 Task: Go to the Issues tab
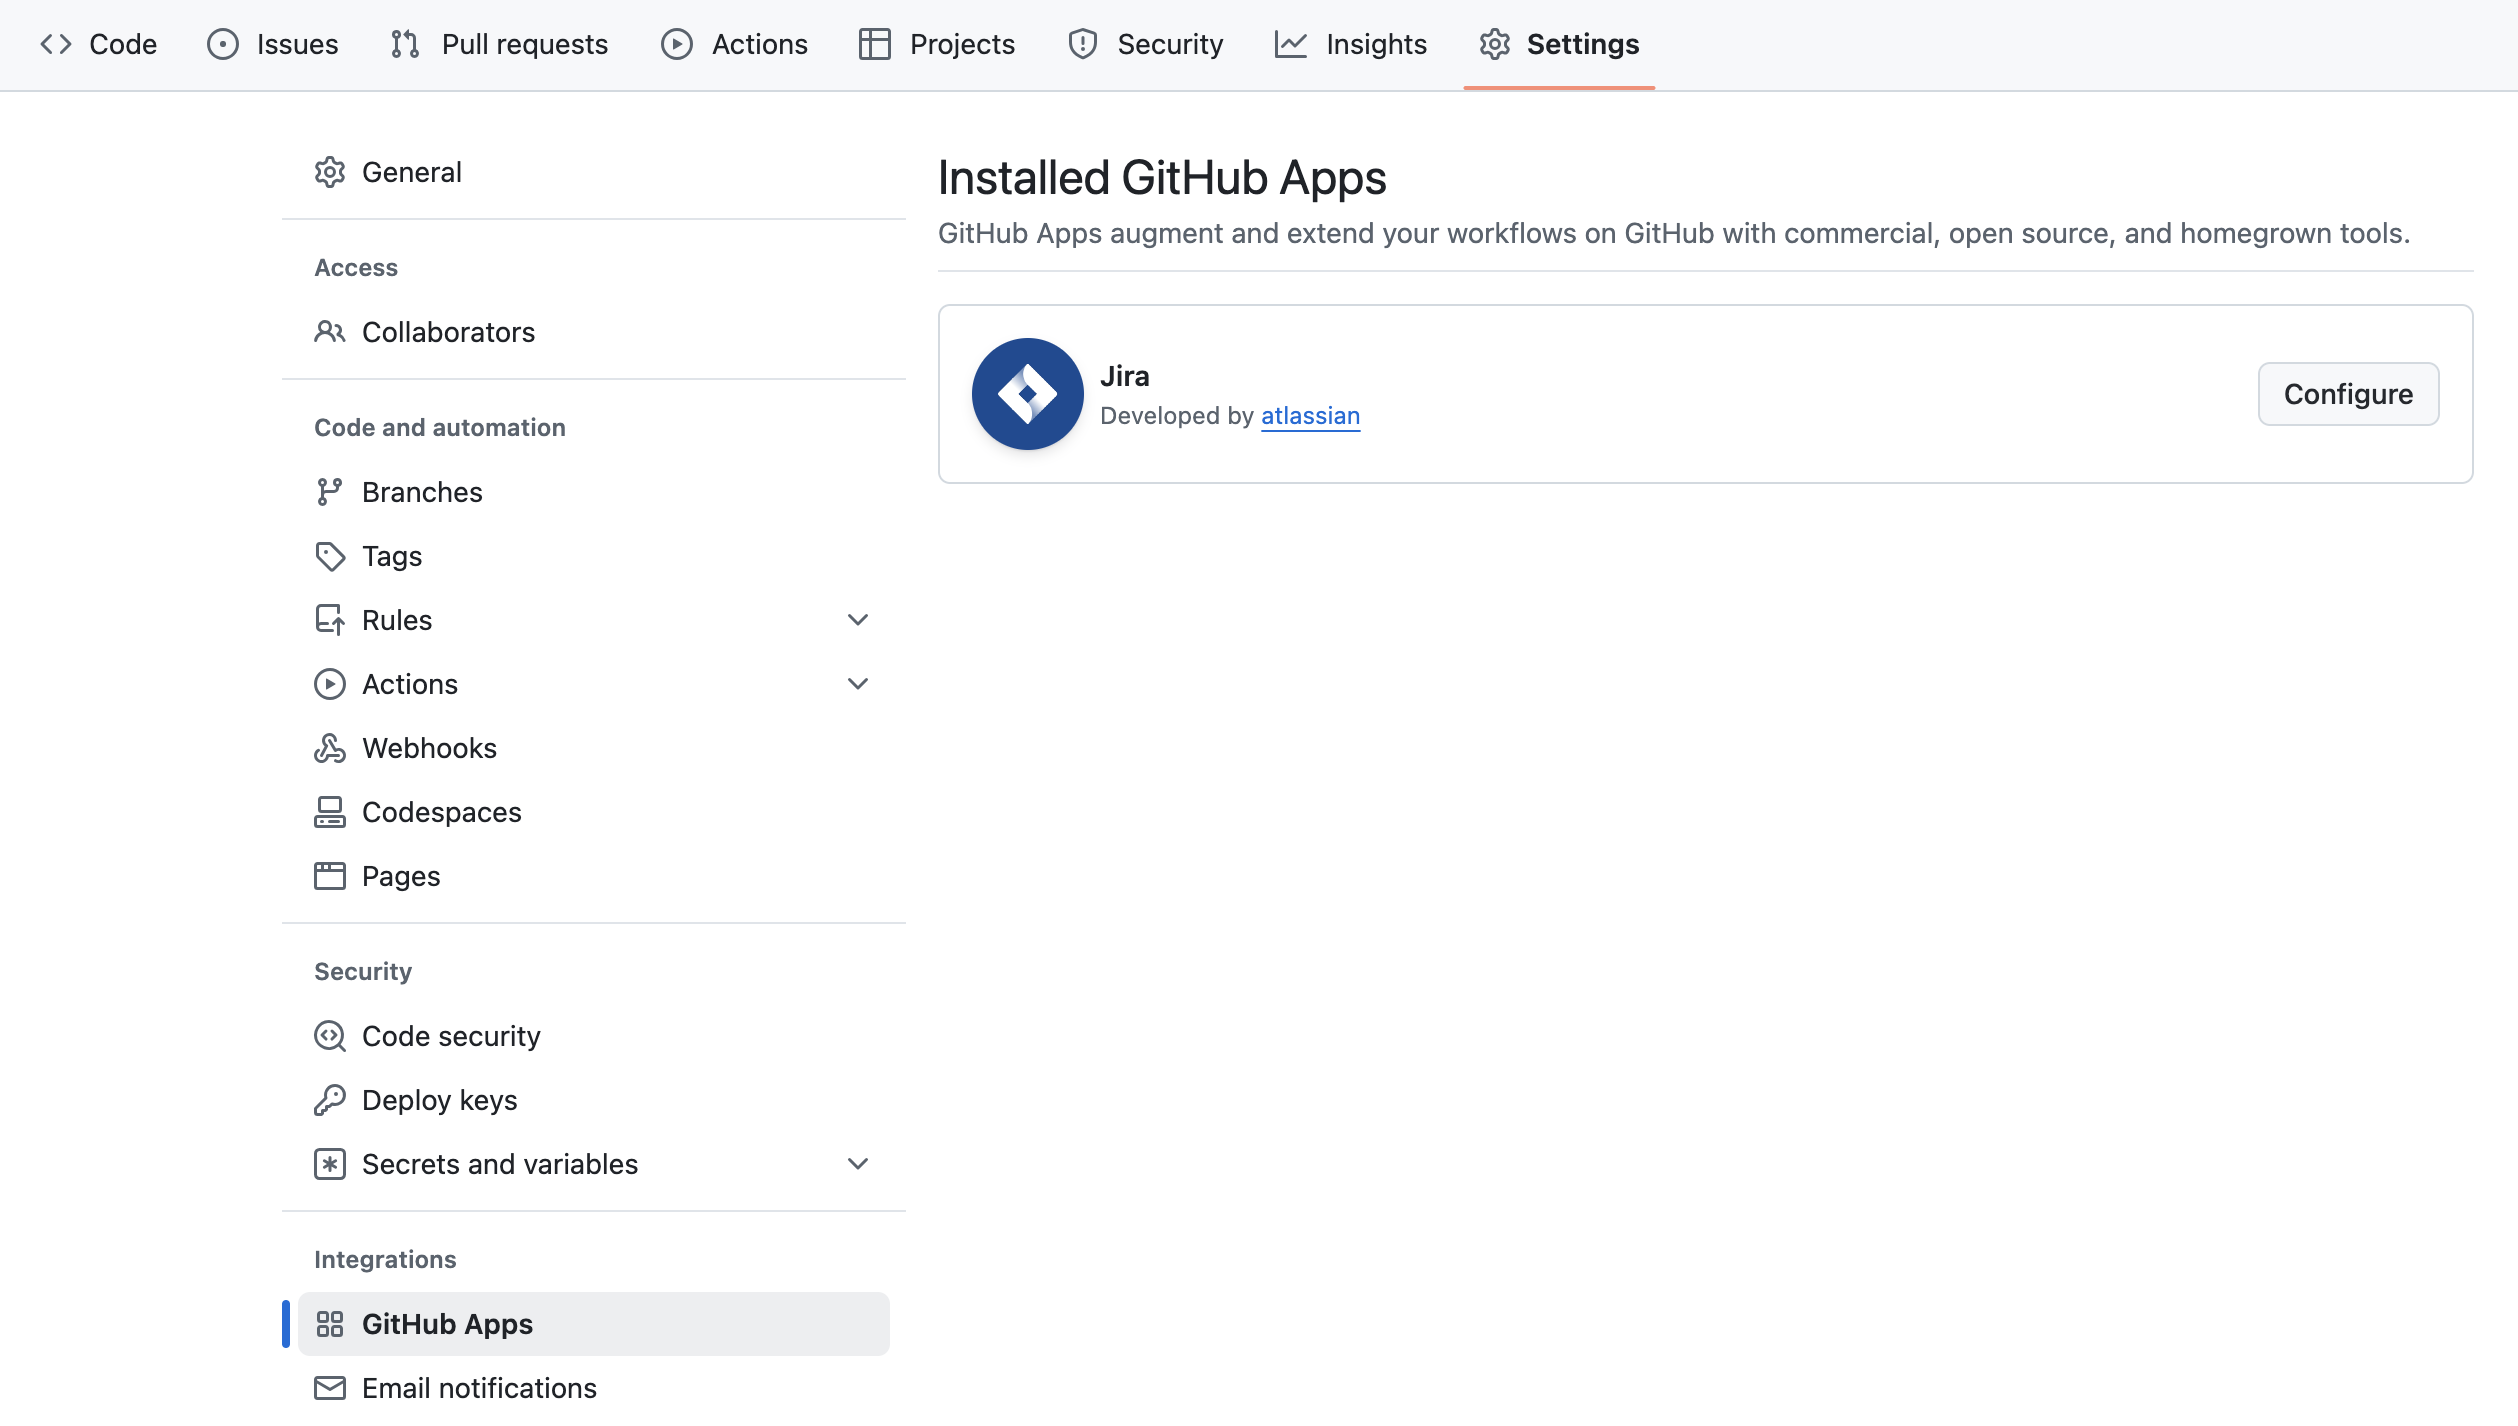(x=272, y=44)
